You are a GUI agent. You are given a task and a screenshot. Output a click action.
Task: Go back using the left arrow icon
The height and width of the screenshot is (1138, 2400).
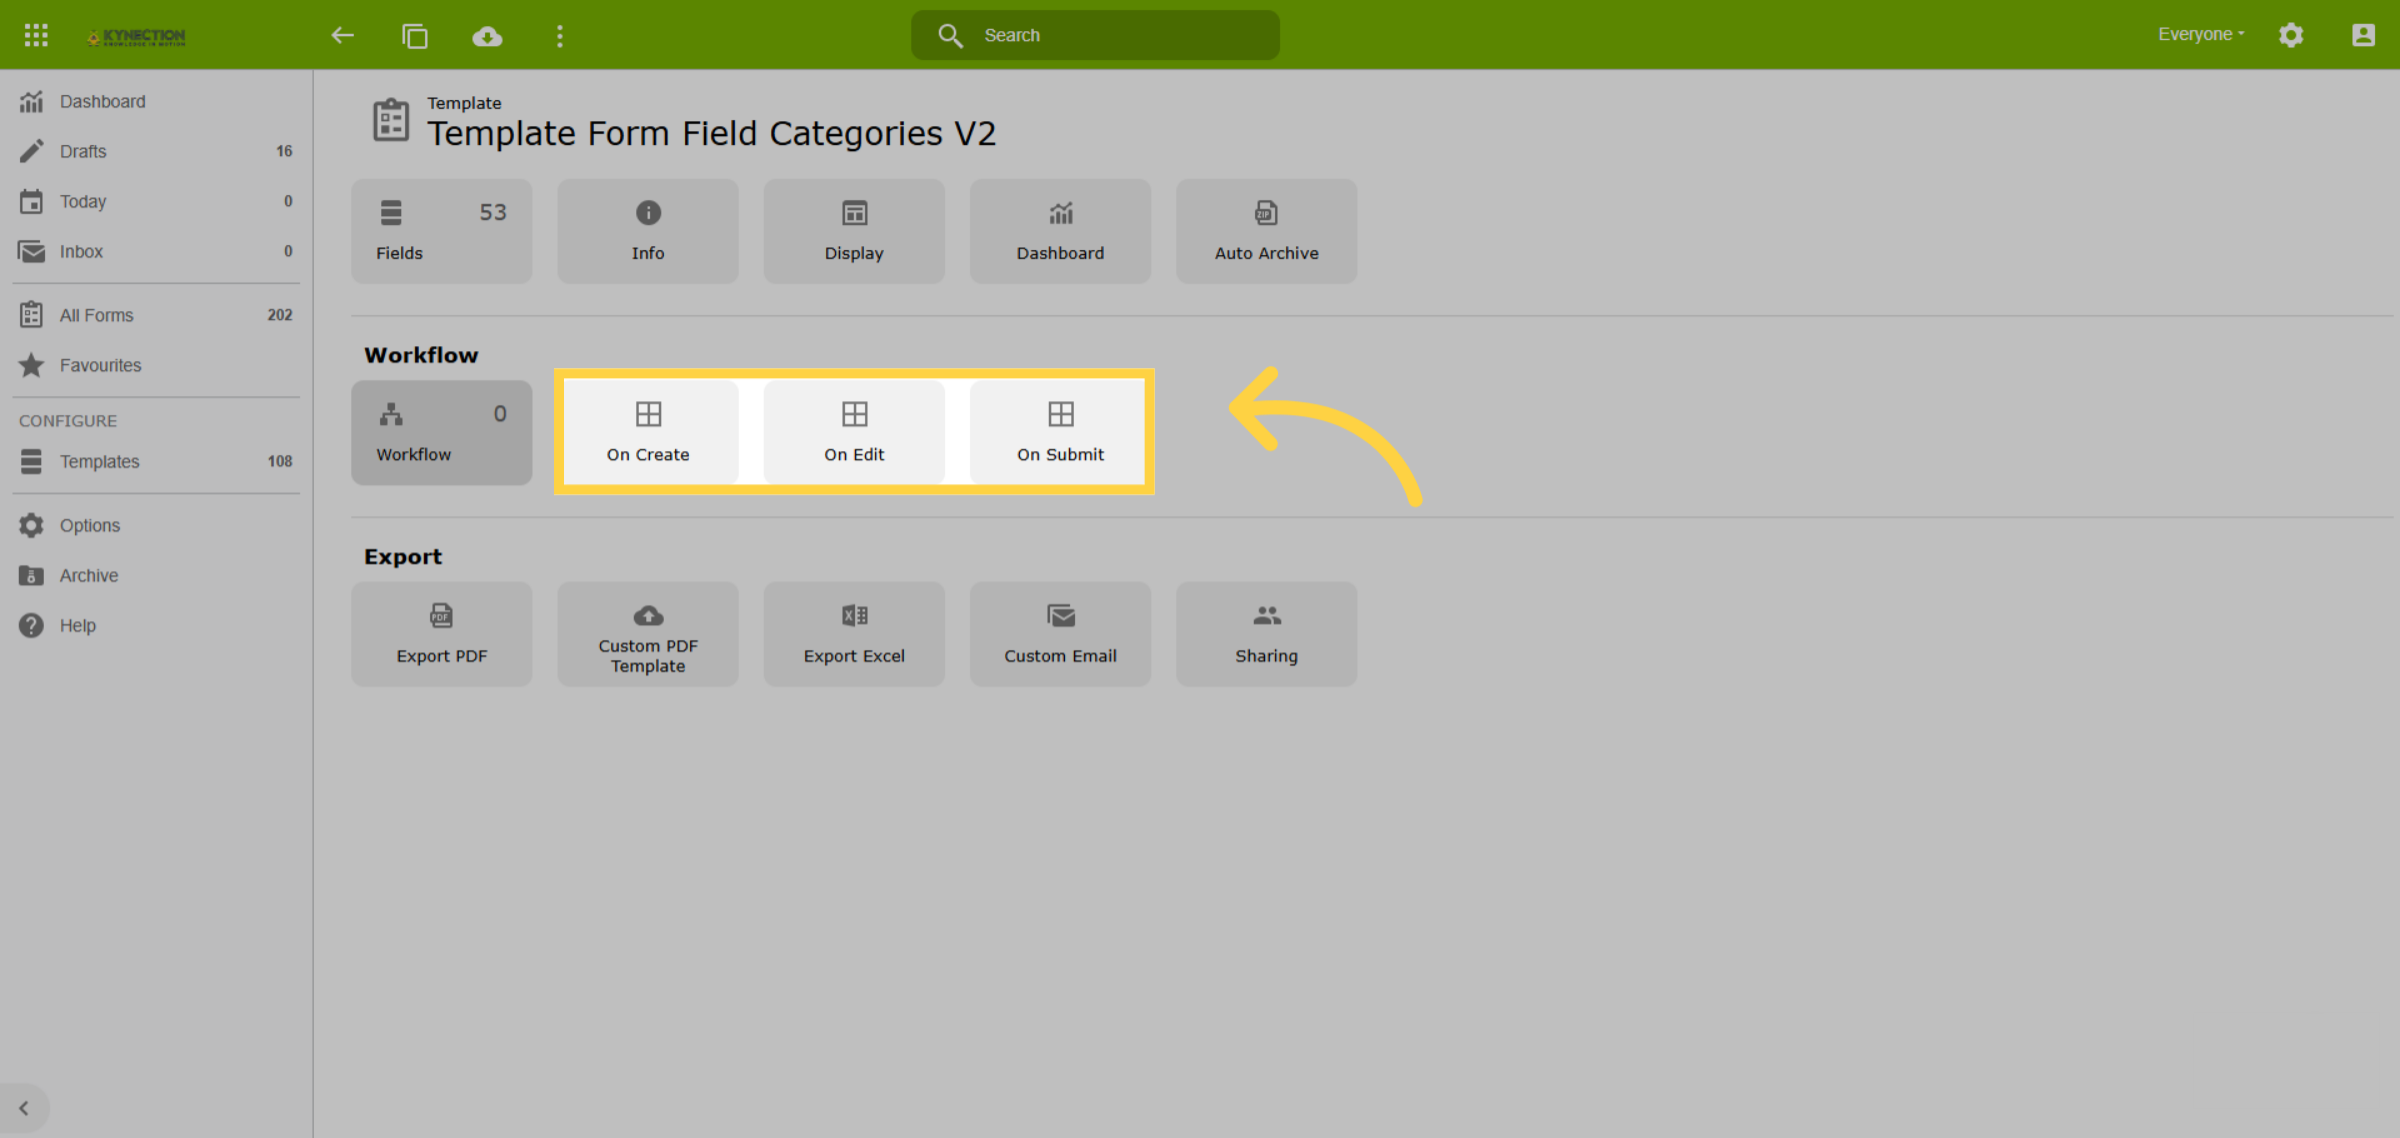pyautogui.click(x=343, y=36)
